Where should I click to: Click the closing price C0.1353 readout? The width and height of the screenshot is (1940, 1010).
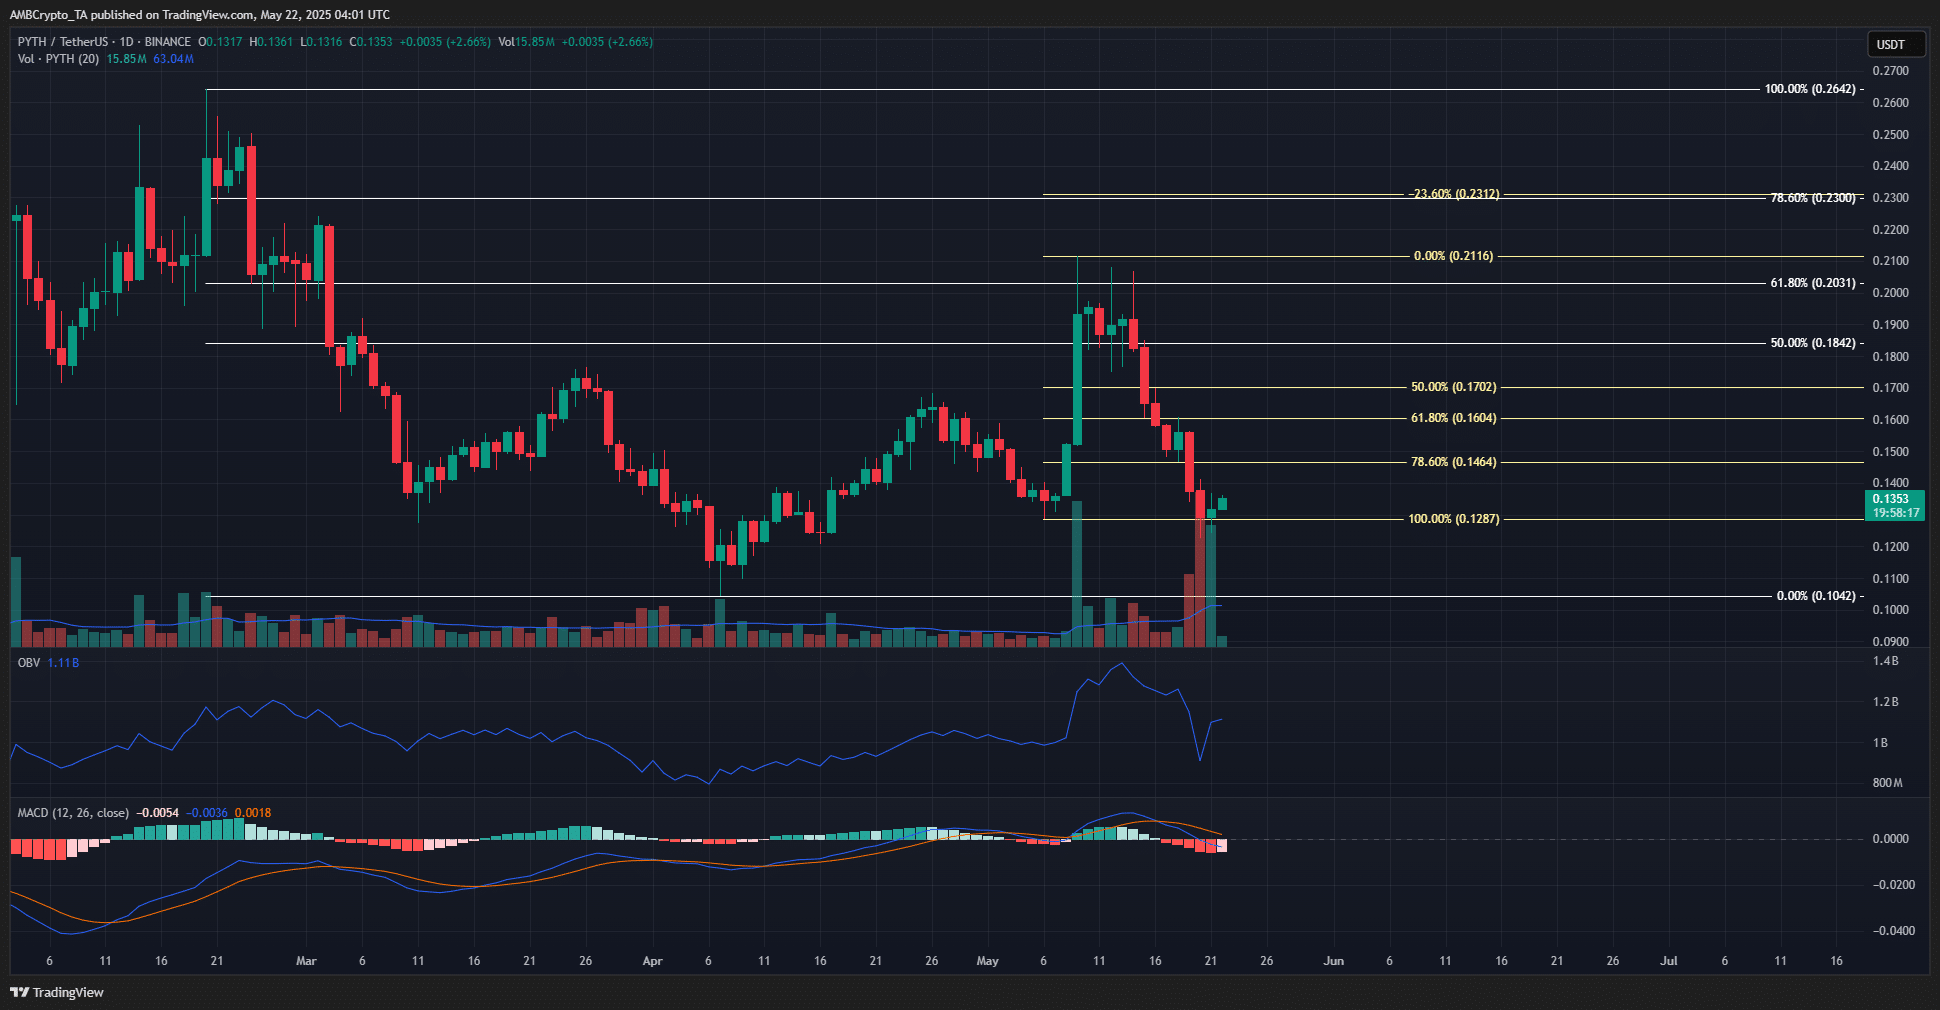pyautogui.click(x=370, y=42)
